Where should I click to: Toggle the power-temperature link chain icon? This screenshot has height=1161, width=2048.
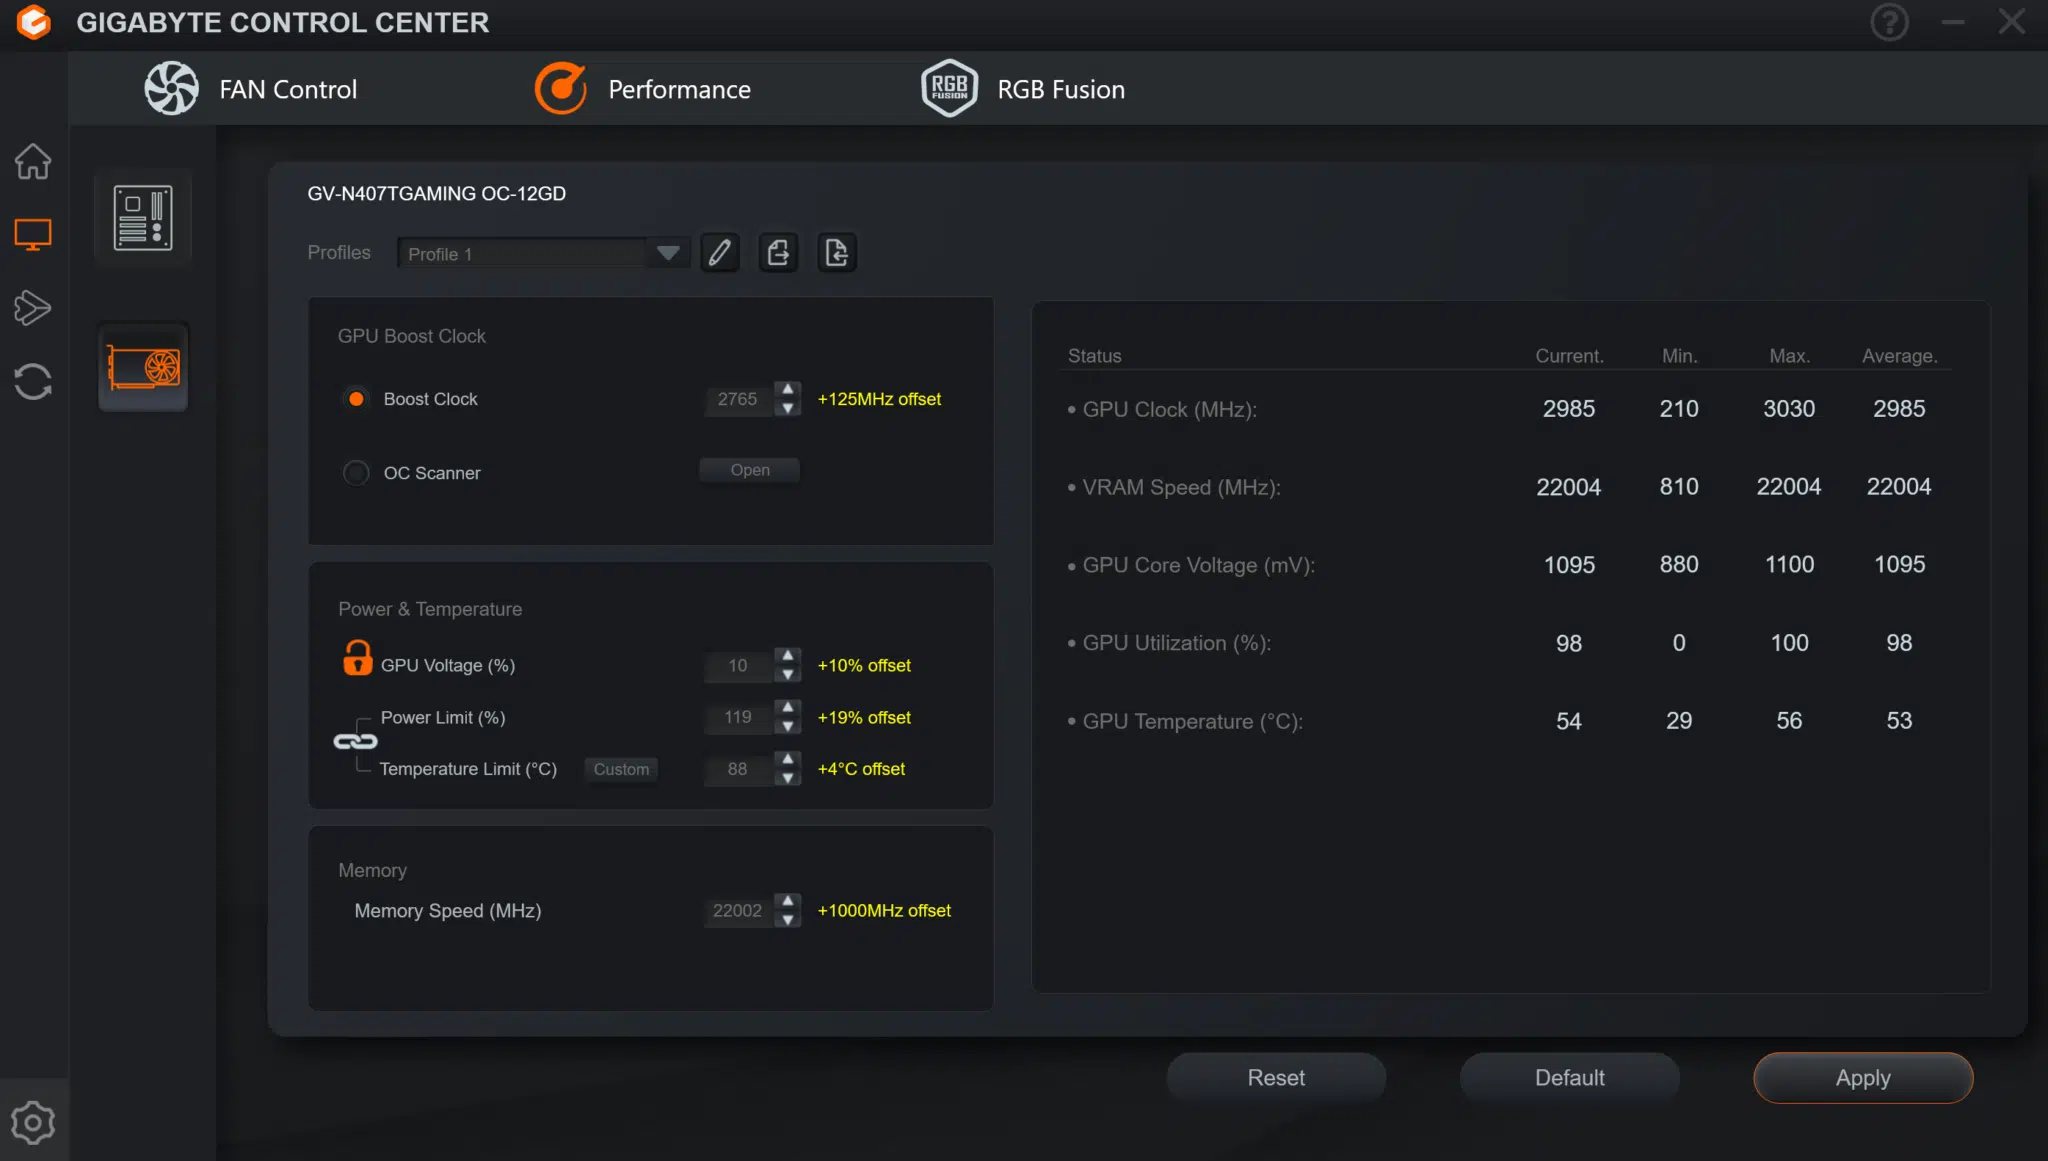coord(355,742)
